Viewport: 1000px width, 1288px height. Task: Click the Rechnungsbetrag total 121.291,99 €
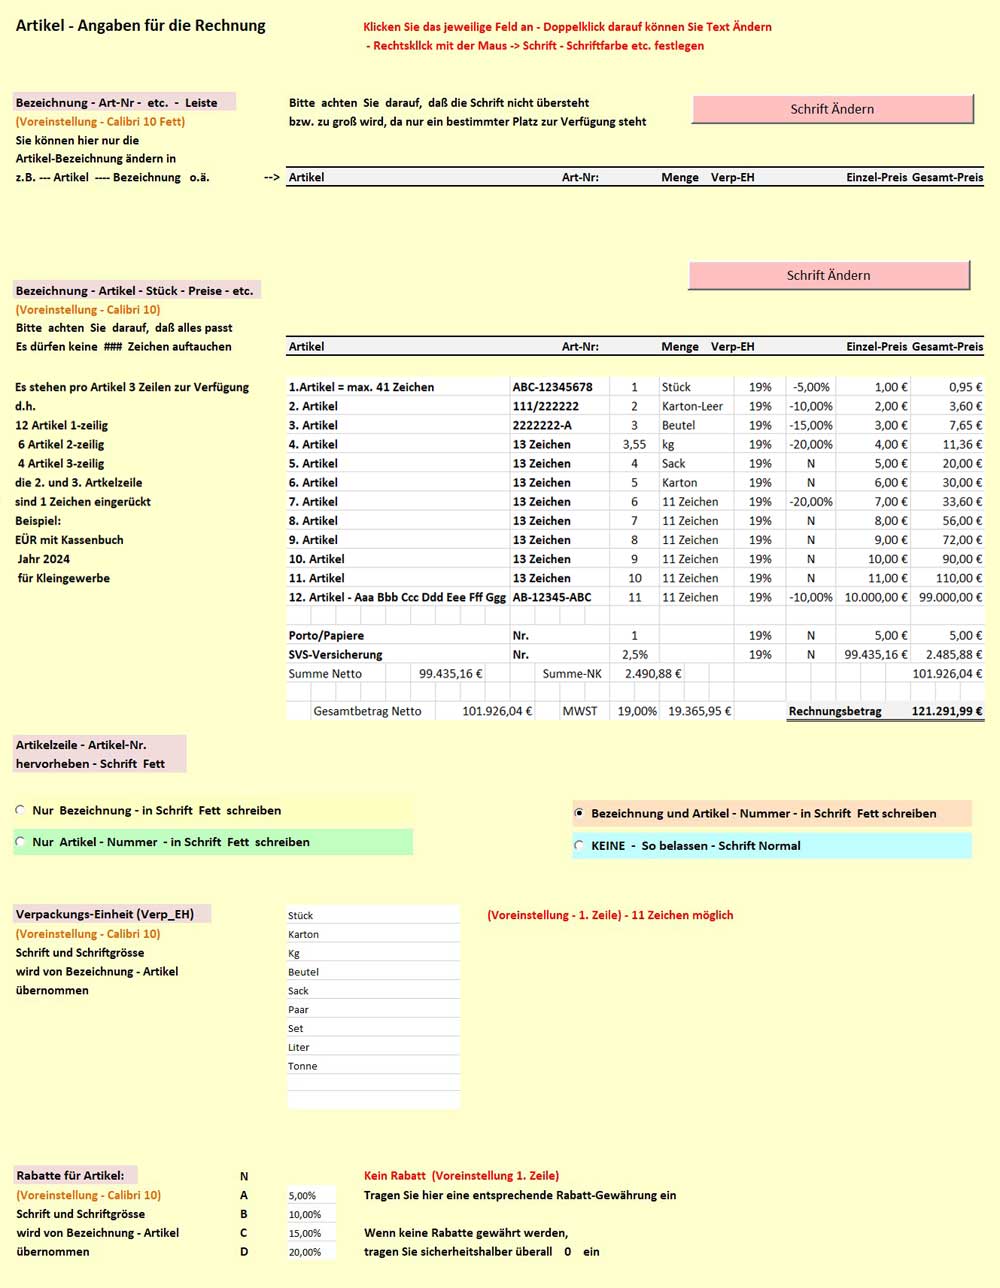tap(946, 711)
